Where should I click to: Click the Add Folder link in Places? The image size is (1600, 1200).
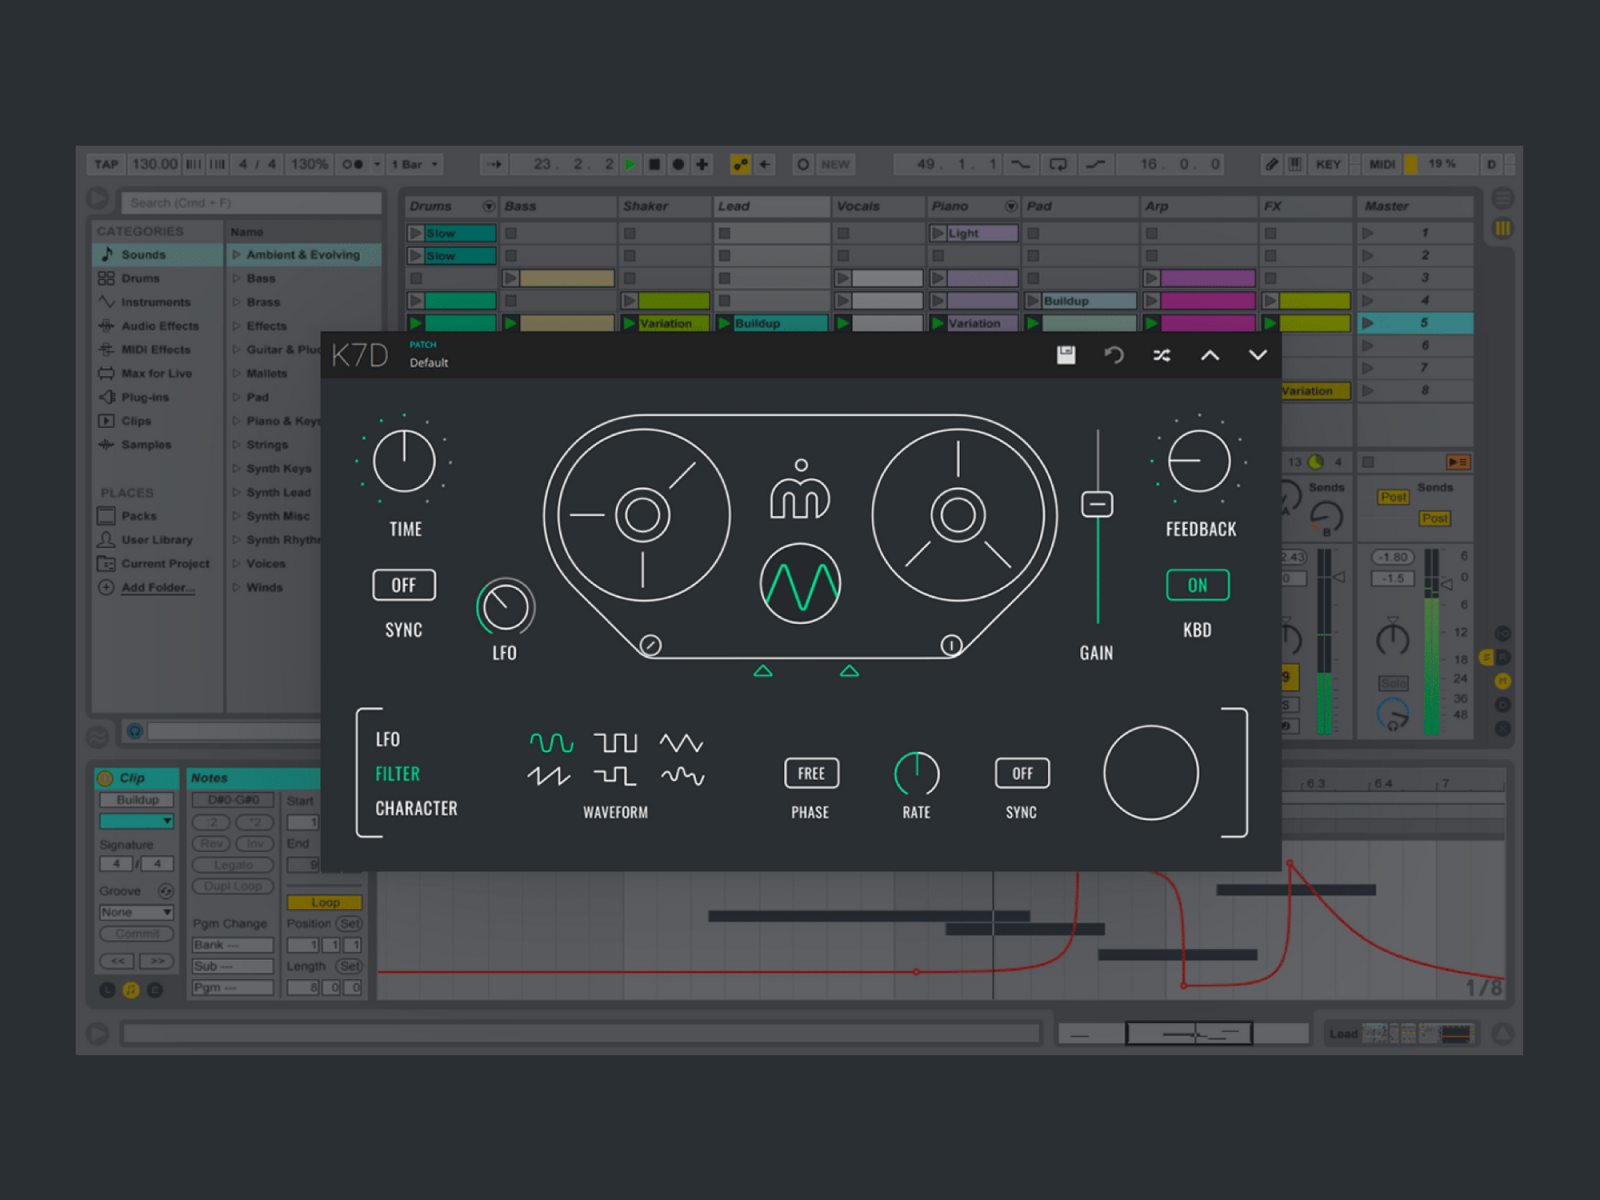[157, 587]
